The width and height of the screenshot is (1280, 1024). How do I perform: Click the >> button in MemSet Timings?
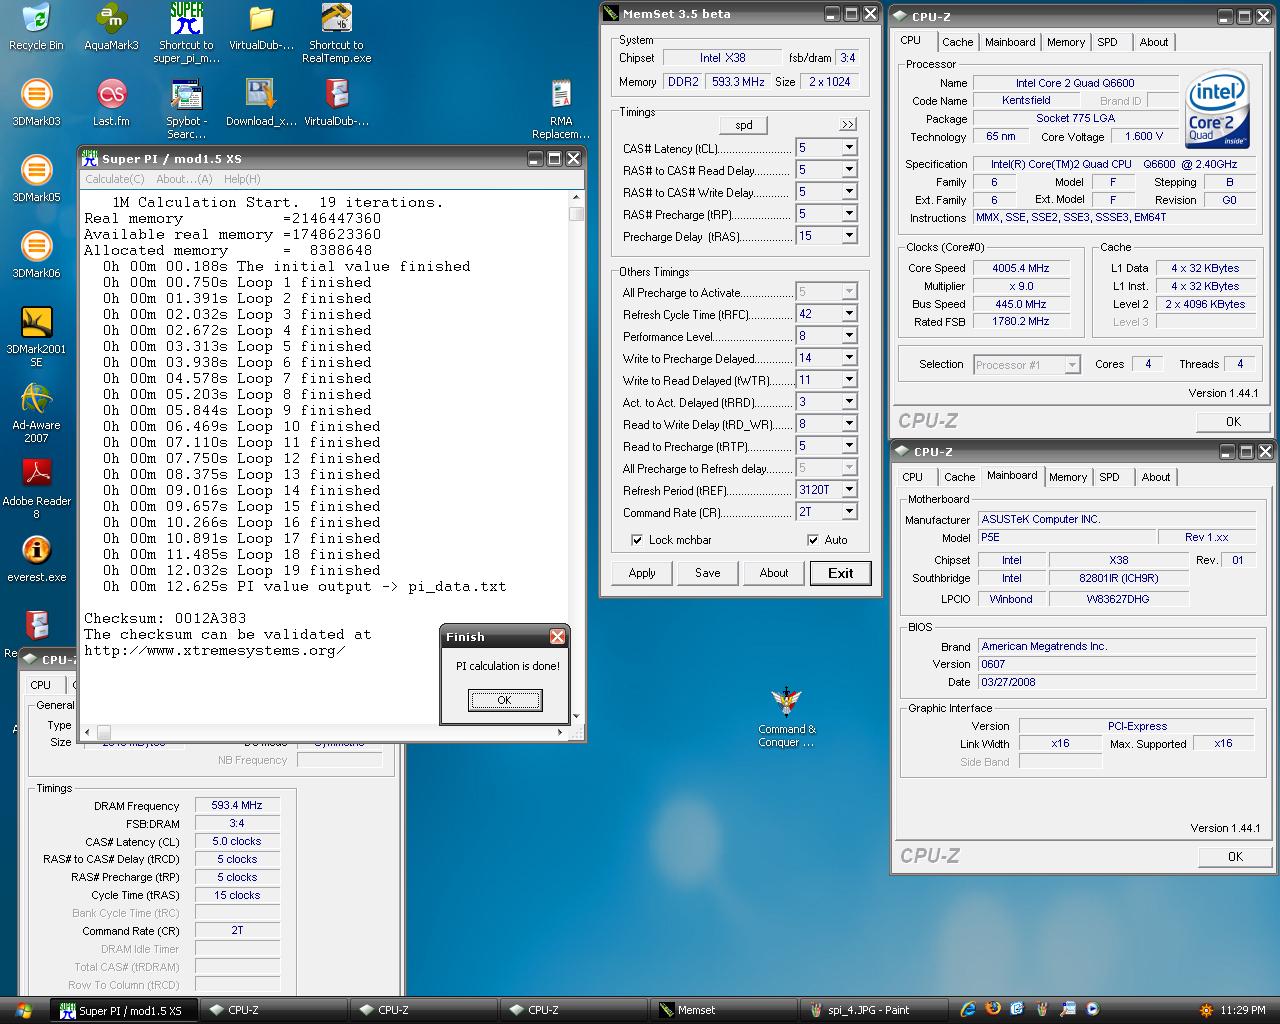tap(848, 125)
